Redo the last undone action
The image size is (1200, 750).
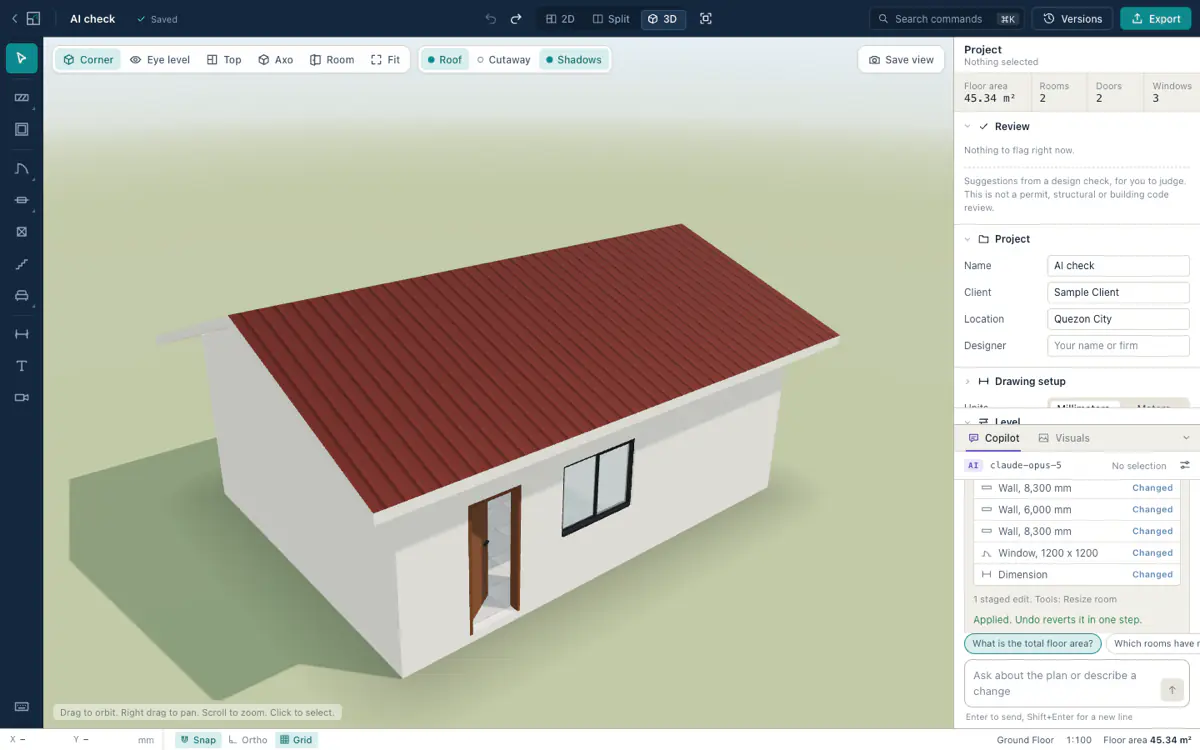tap(516, 18)
